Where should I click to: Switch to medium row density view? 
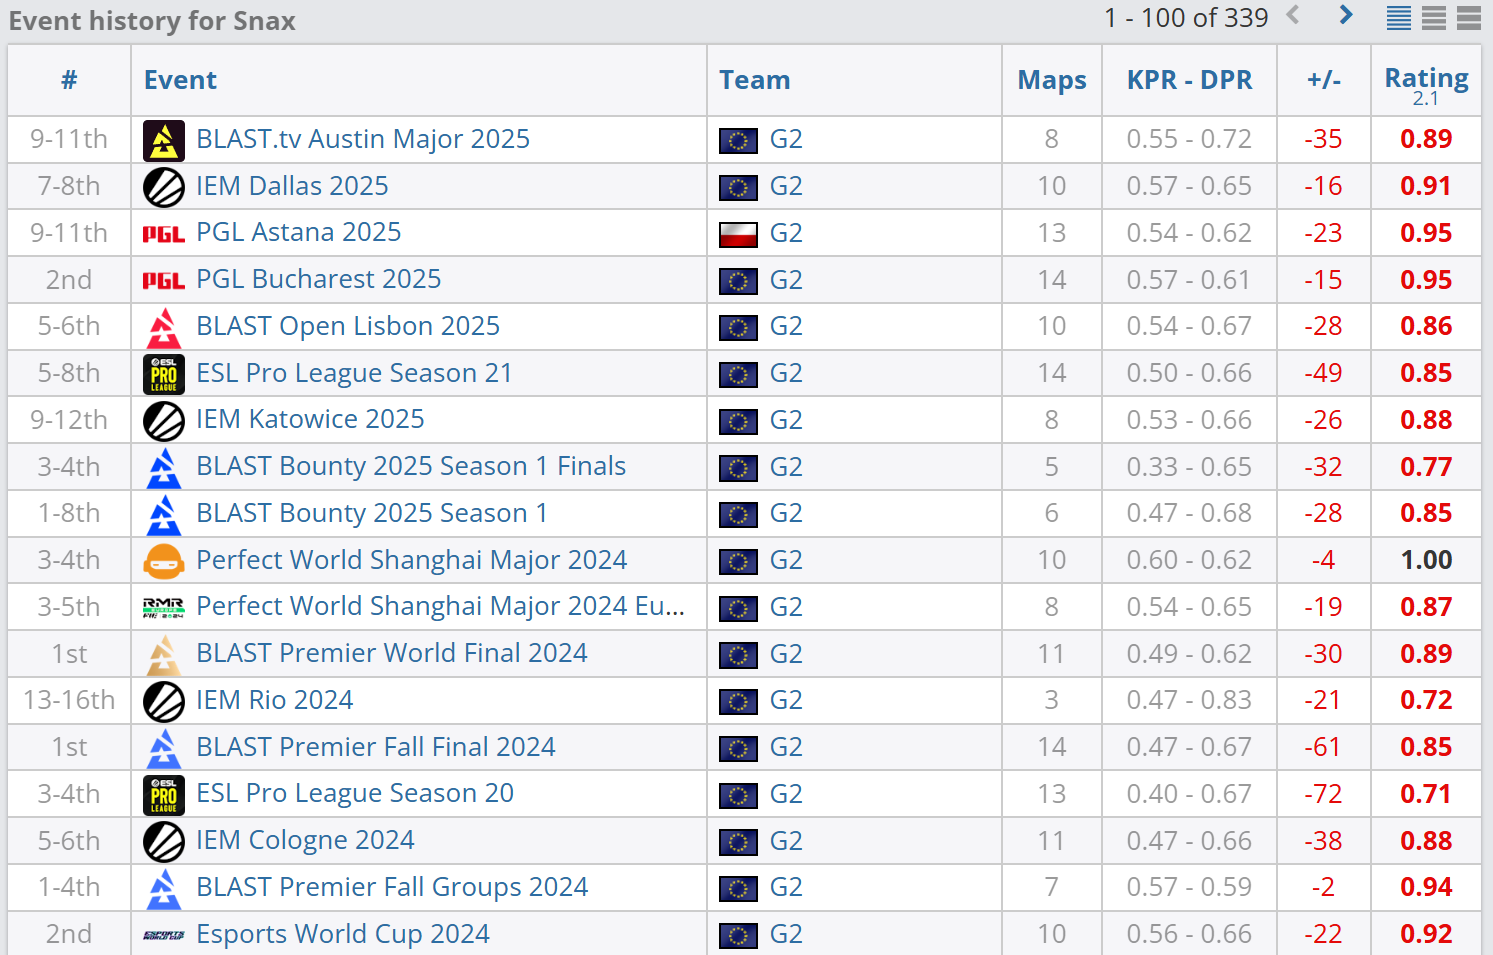click(1434, 18)
